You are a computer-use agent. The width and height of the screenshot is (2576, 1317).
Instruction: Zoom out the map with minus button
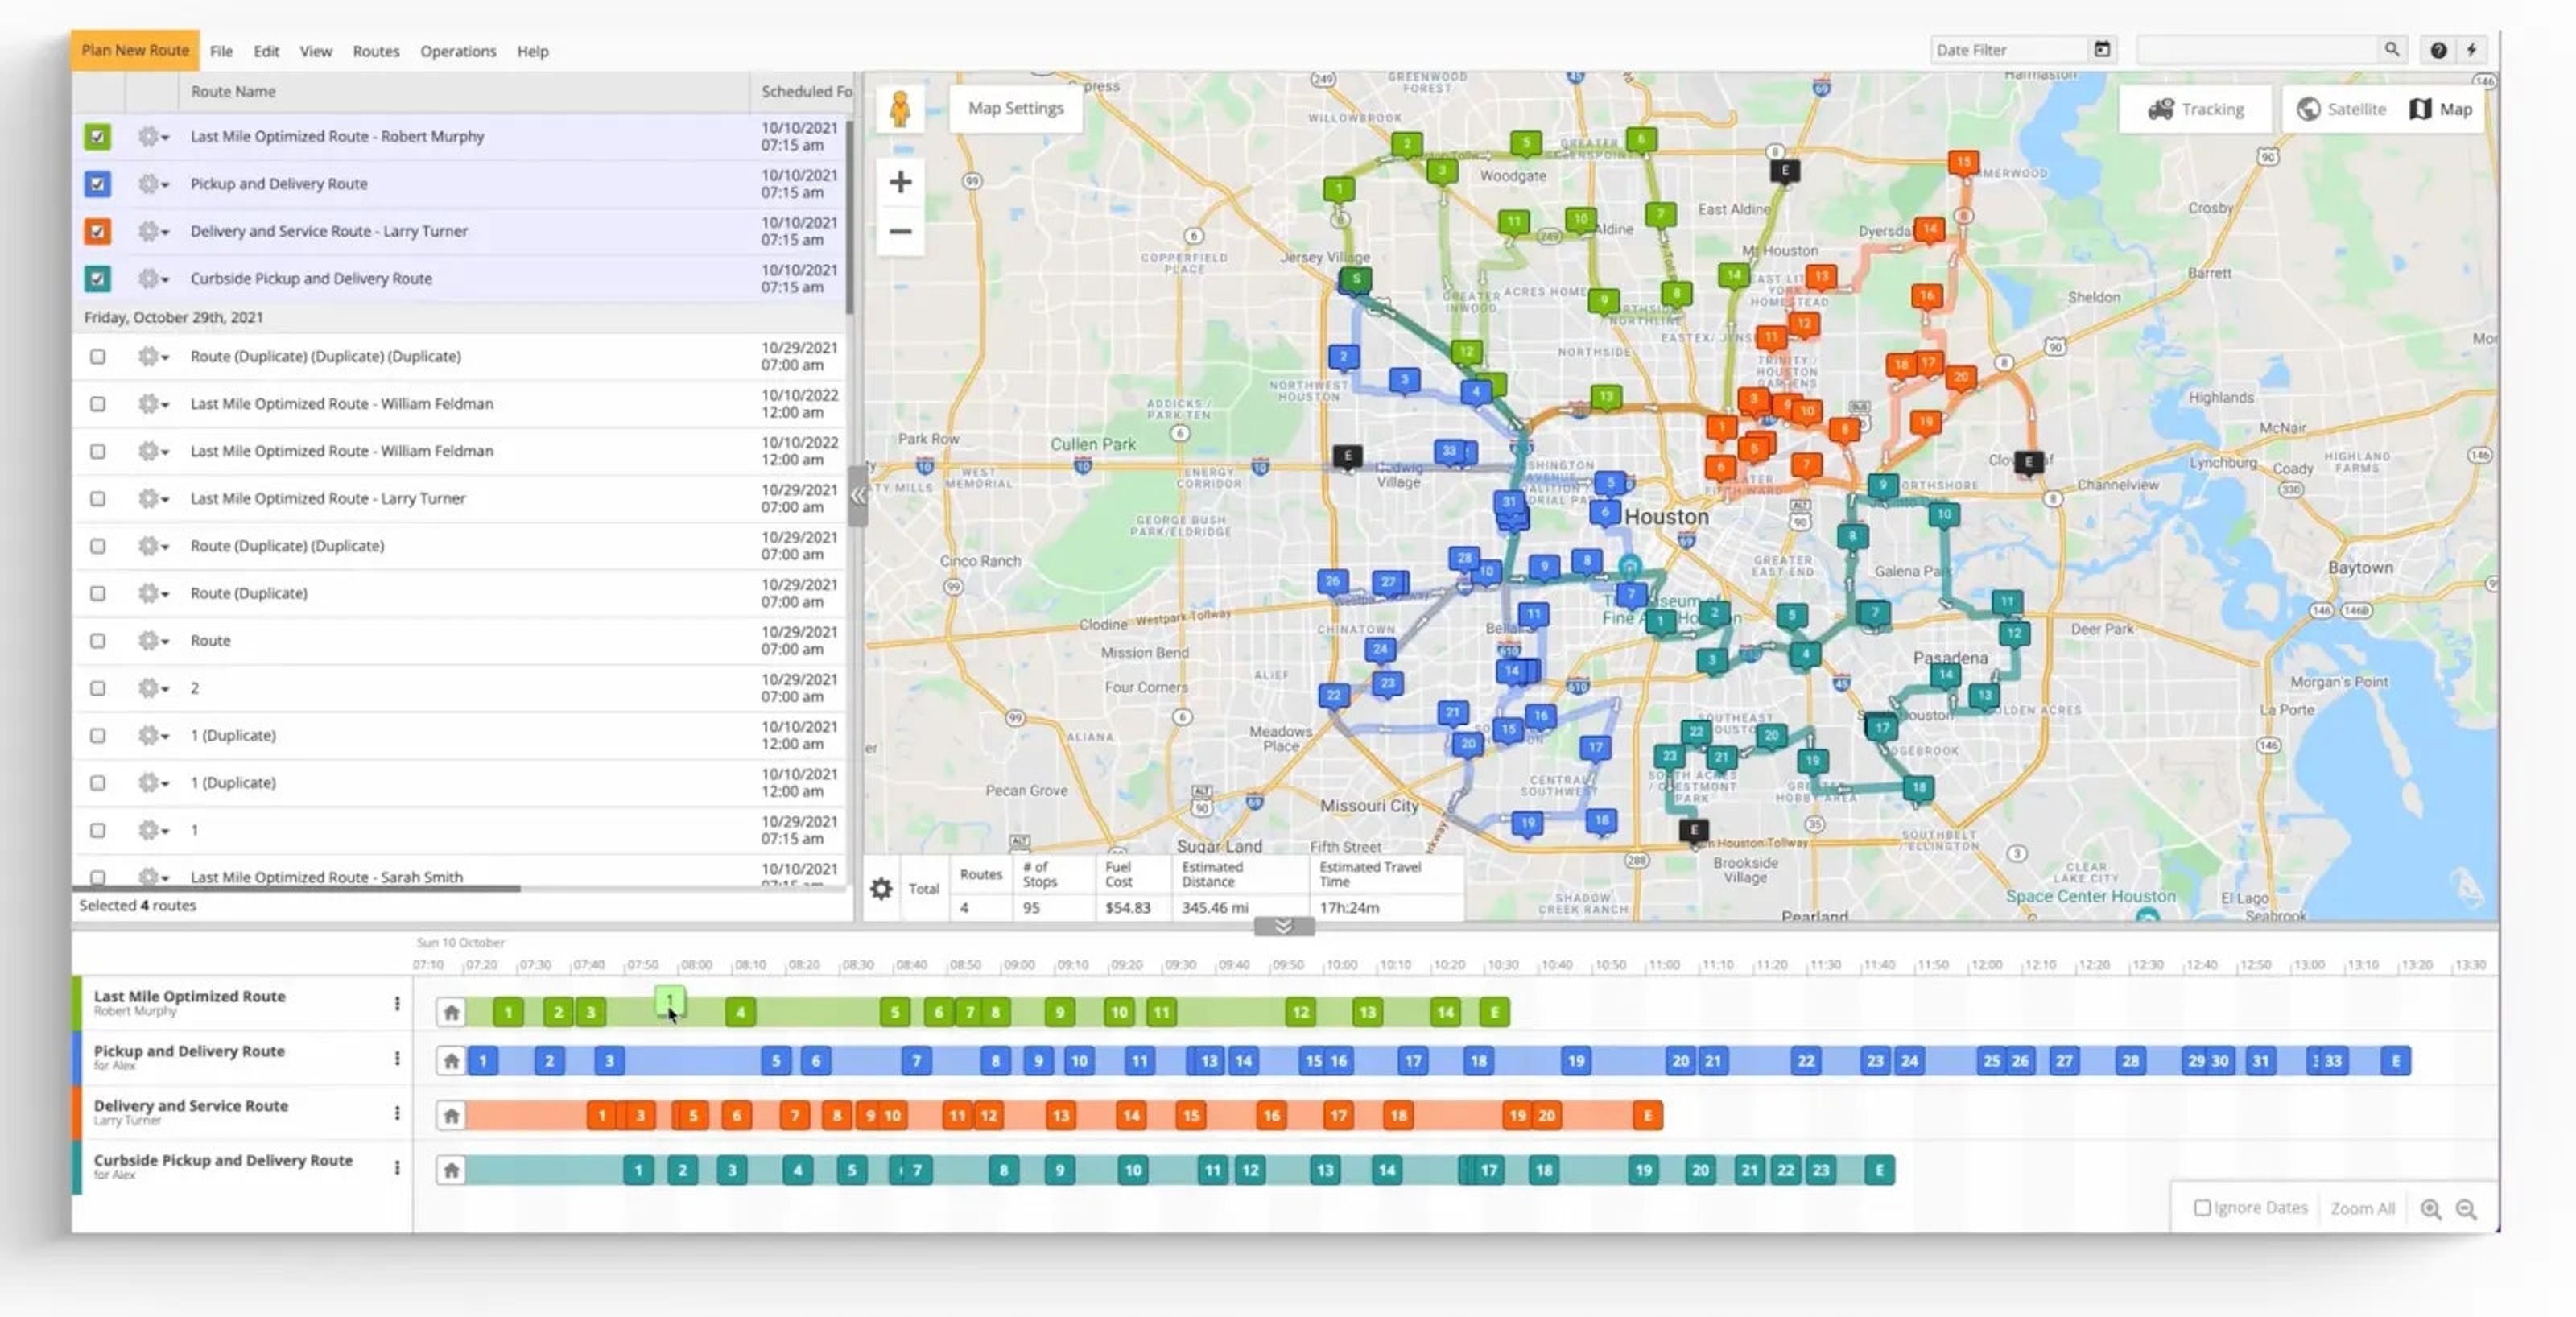tap(900, 232)
